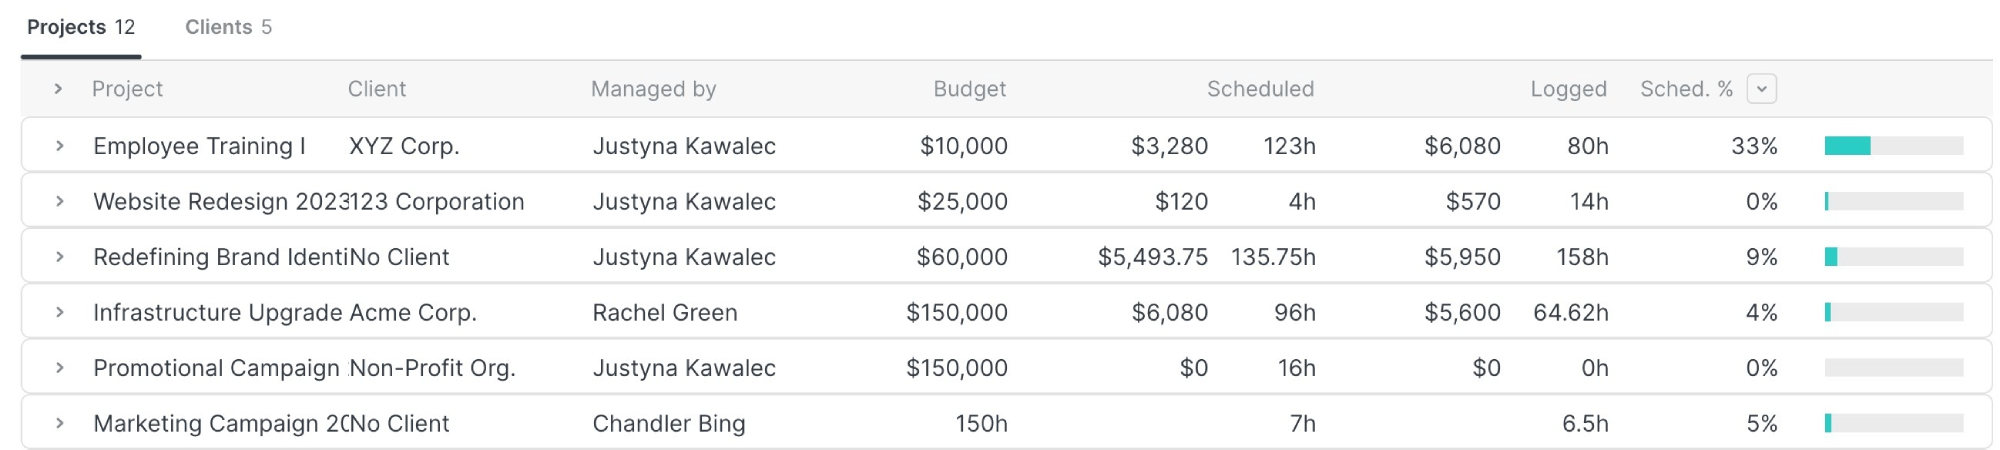Expand the Marketing Campaign row
This screenshot has width=2000, height=450.
pos(60,424)
